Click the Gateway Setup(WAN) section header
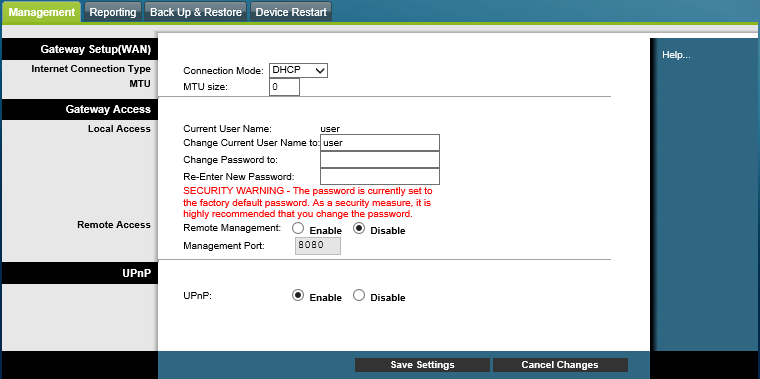The width and height of the screenshot is (760, 379). coord(80,49)
